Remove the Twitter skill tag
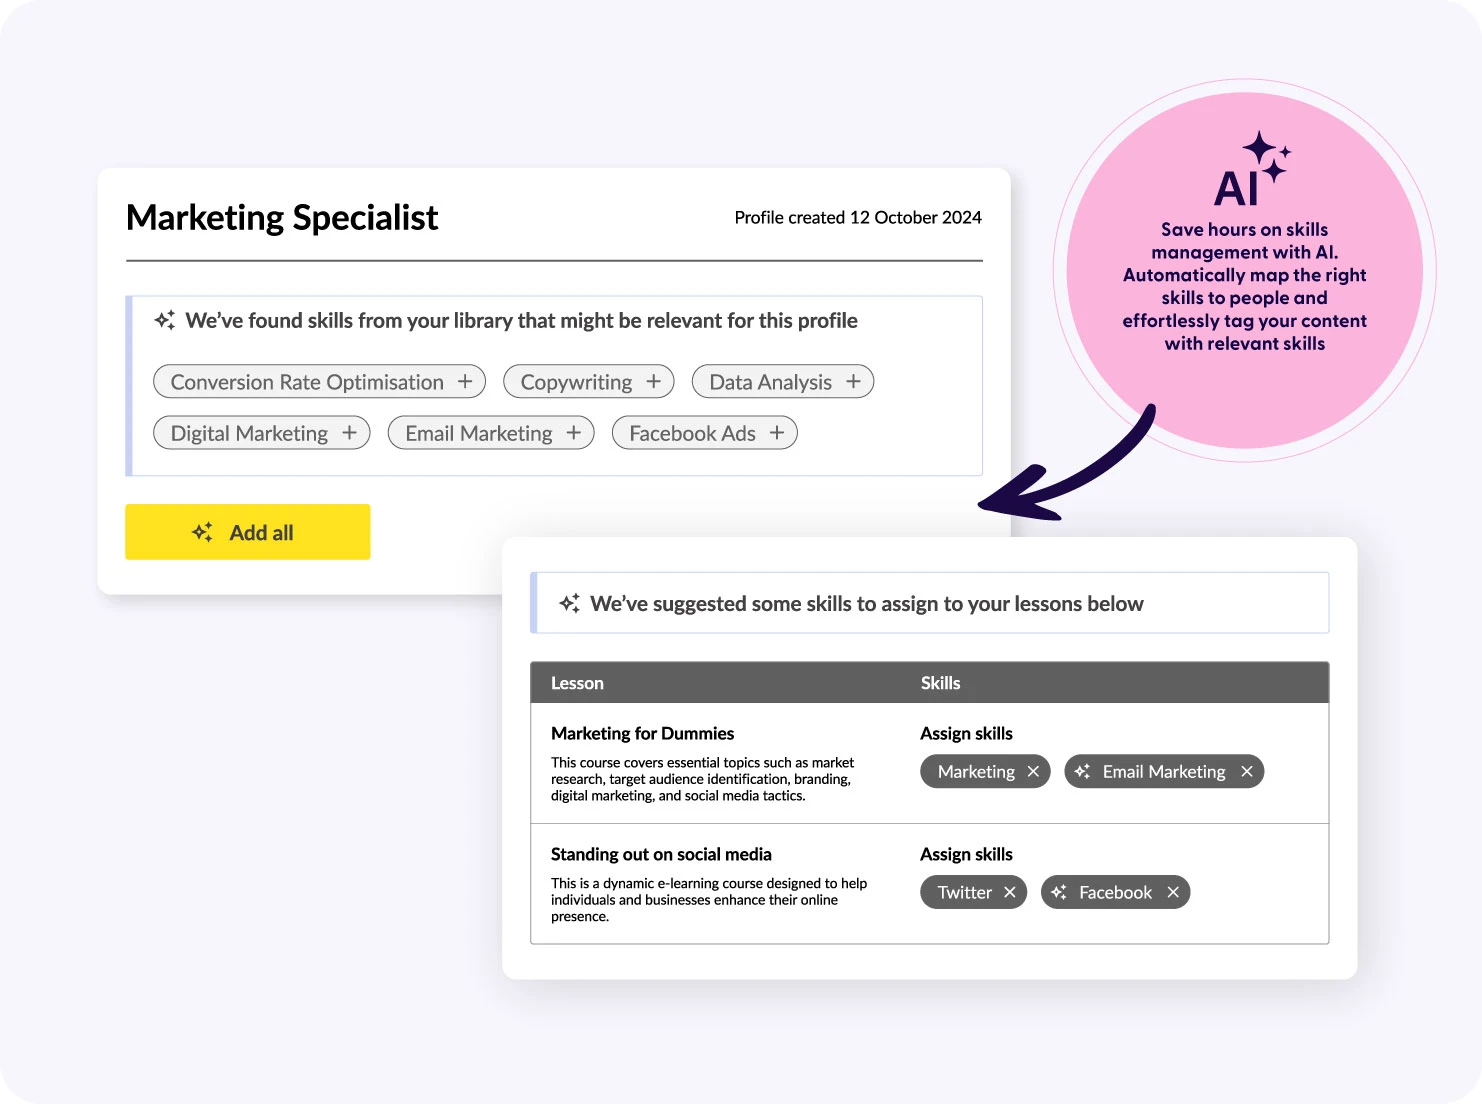This screenshot has width=1482, height=1104. pyautogui.click(x=1010, y=893)
